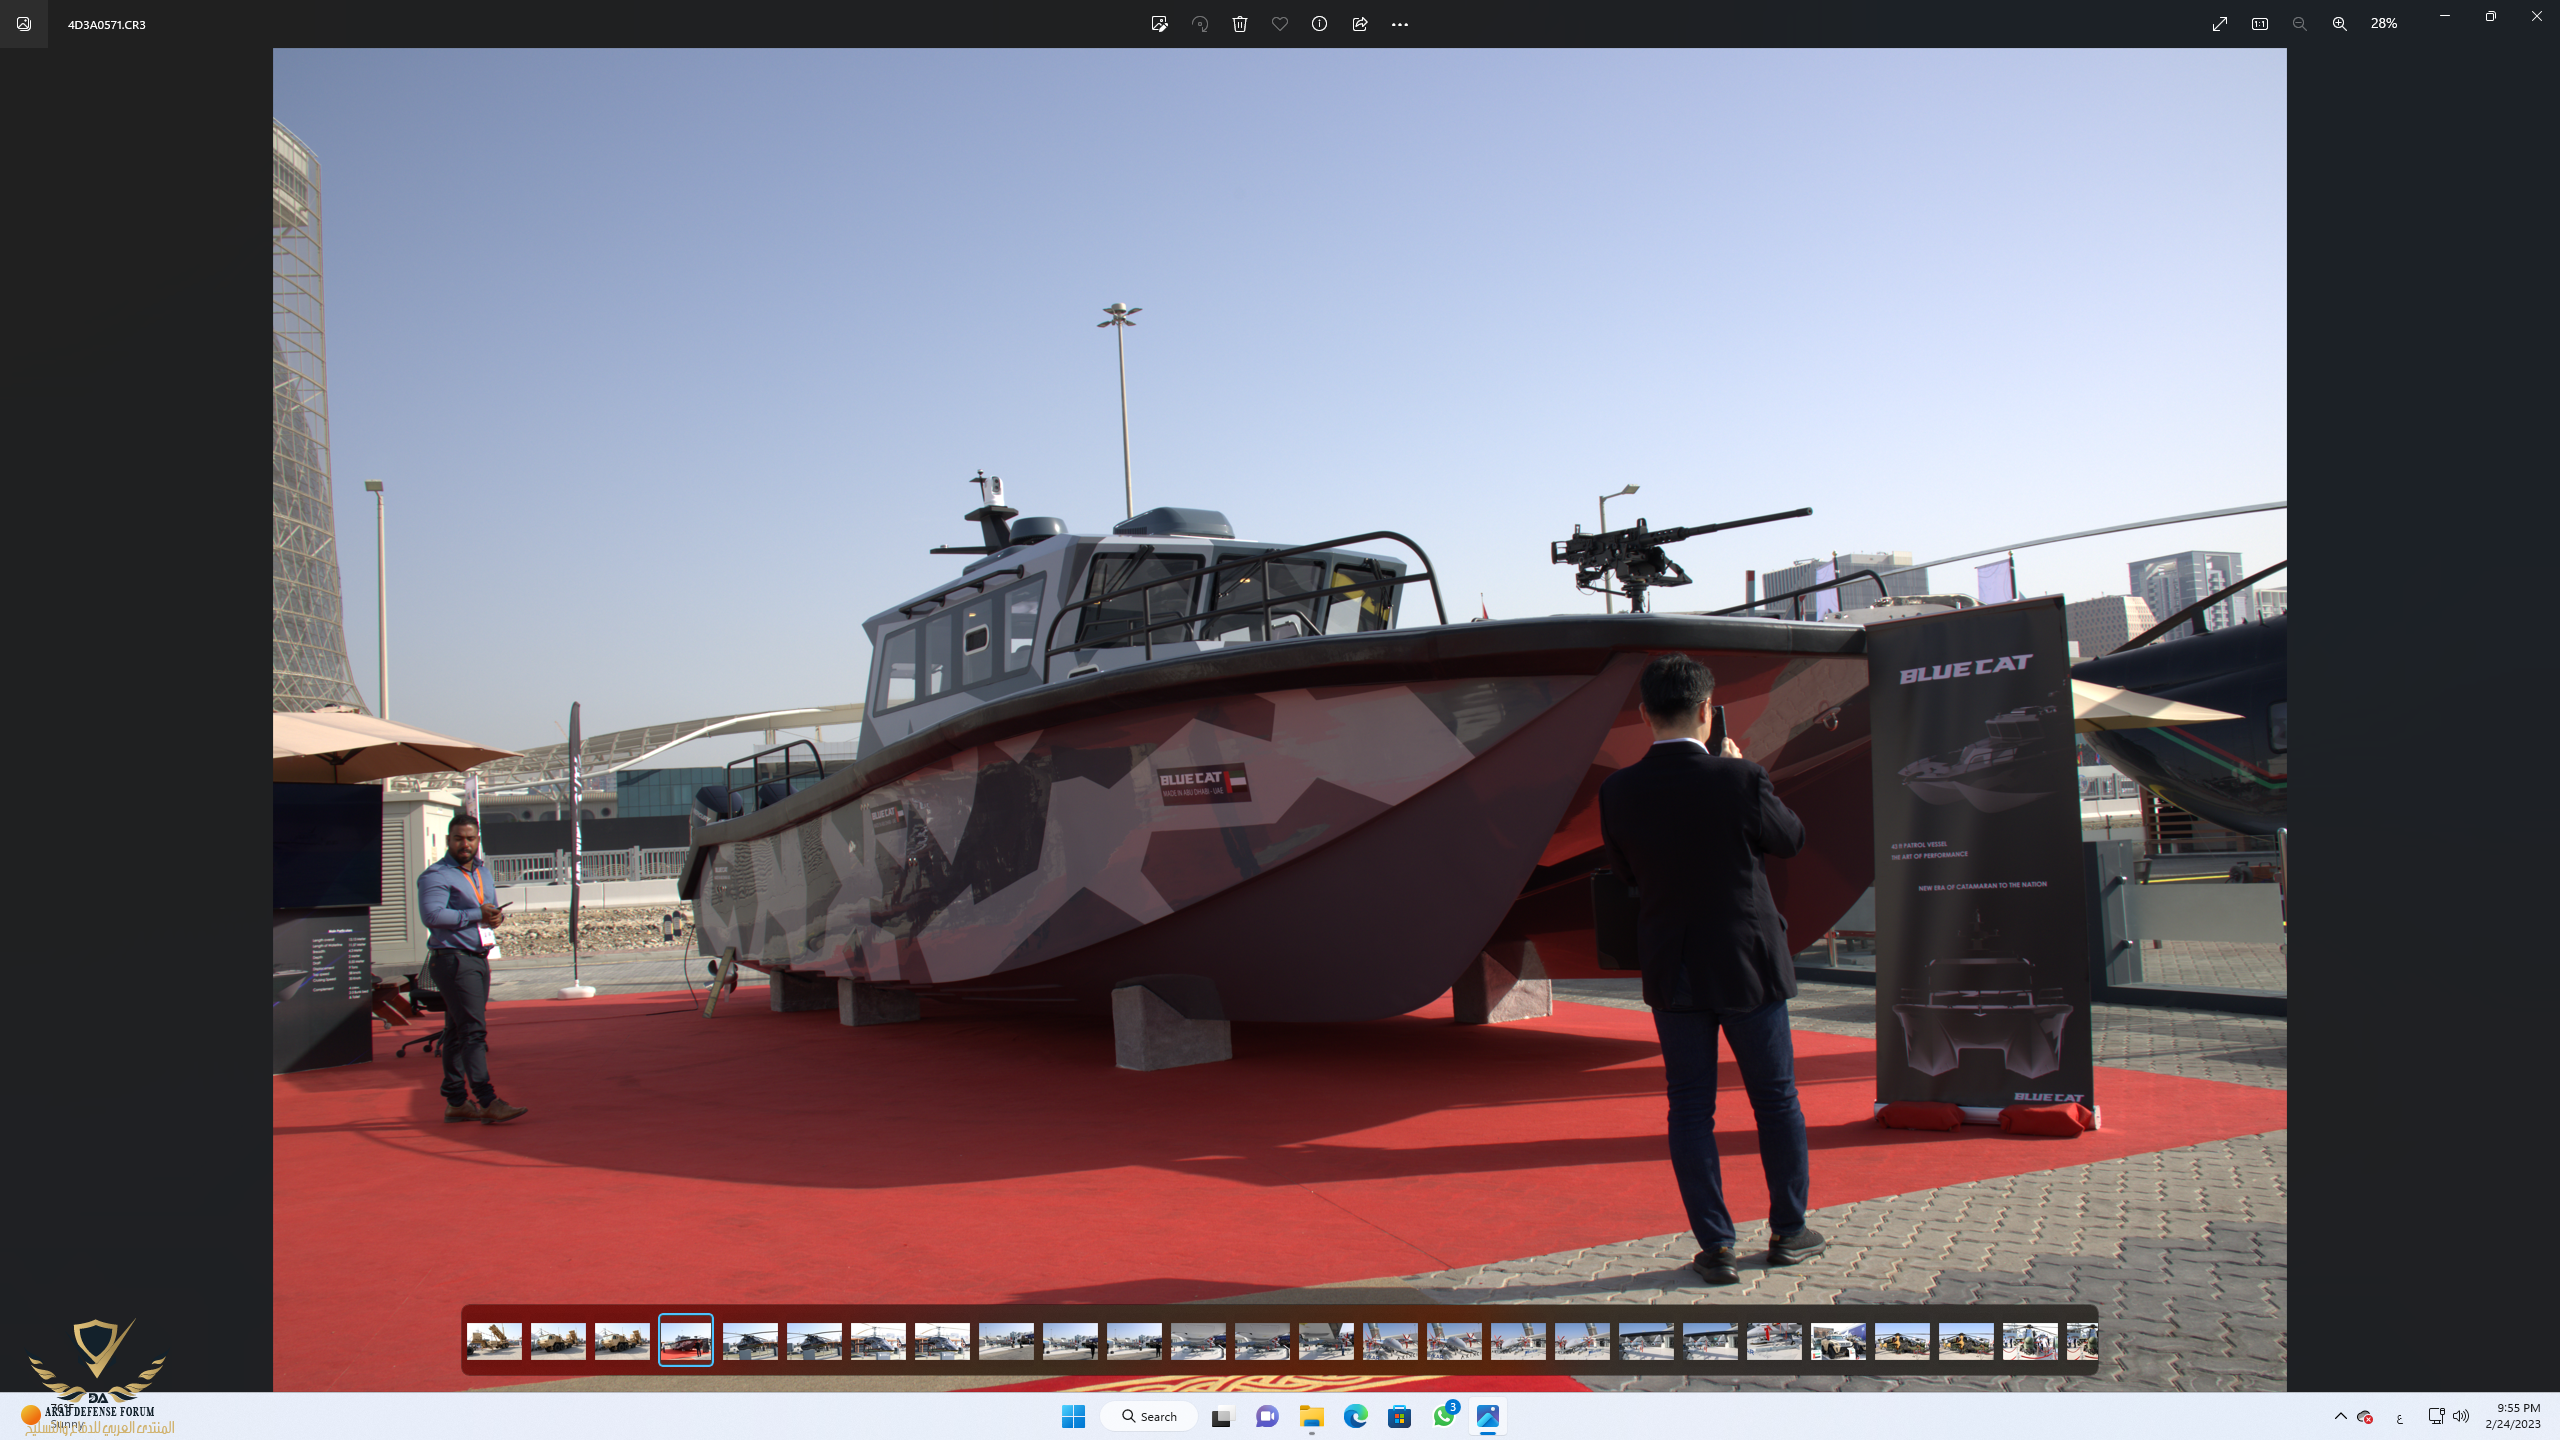Launch Microsoft Edge from the taskbar
2560x1440 pixels.
(1355, 1416)
